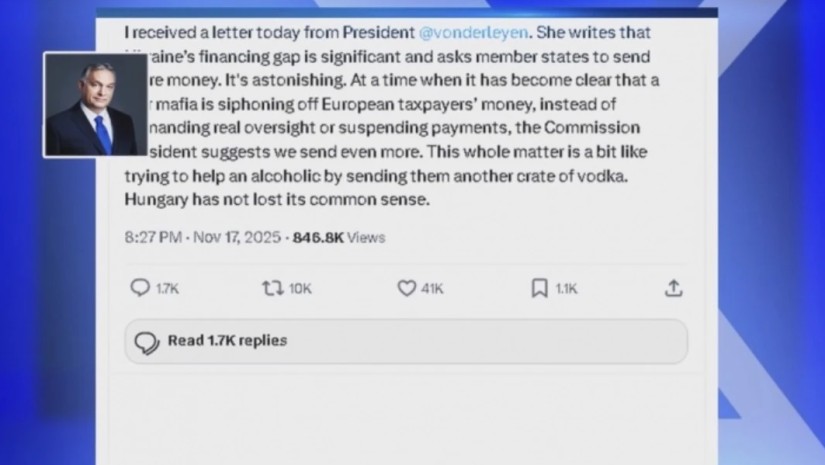Viewport: 825px width, 465px height.
Task: Open the @vonderleyen mention link
Action: point(482,33)
